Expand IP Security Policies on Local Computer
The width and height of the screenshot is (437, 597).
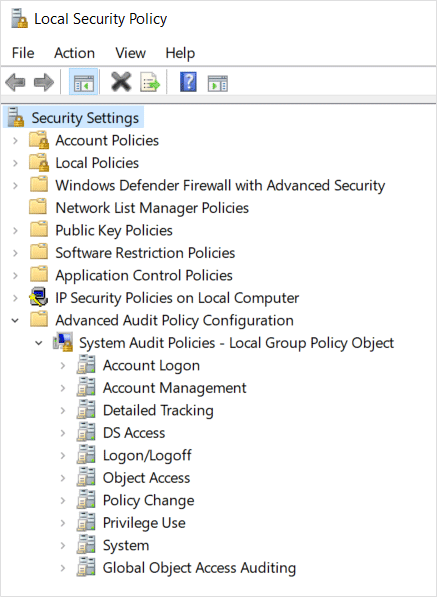pos(15,298)
